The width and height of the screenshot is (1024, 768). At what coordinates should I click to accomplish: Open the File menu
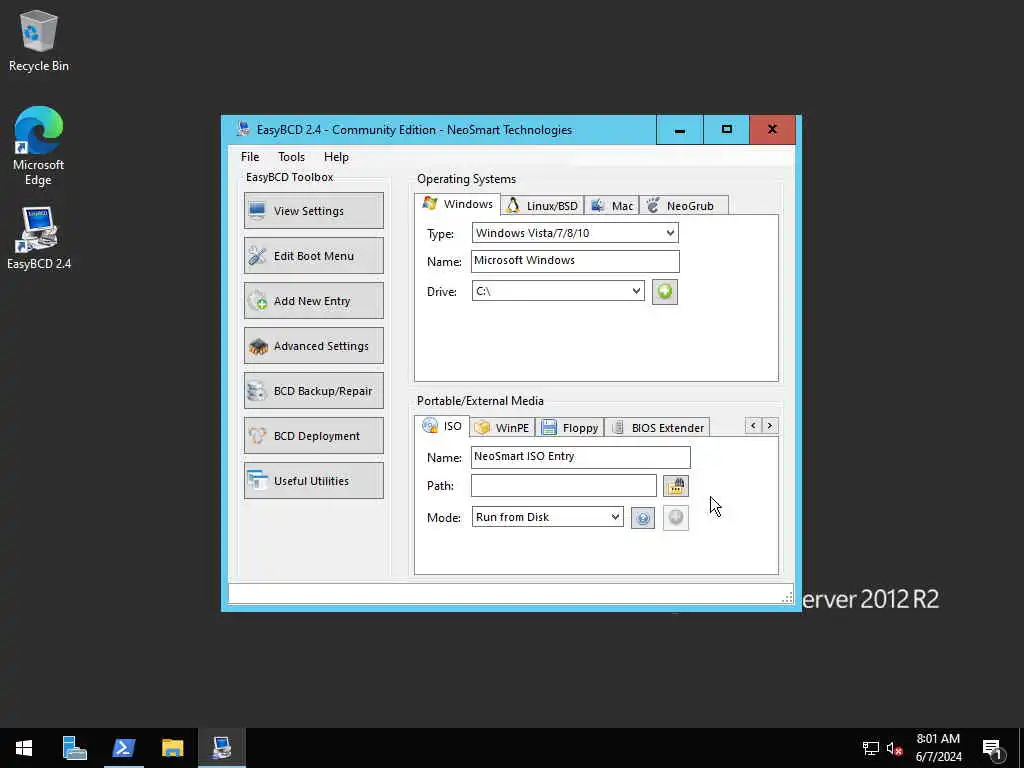249,157
